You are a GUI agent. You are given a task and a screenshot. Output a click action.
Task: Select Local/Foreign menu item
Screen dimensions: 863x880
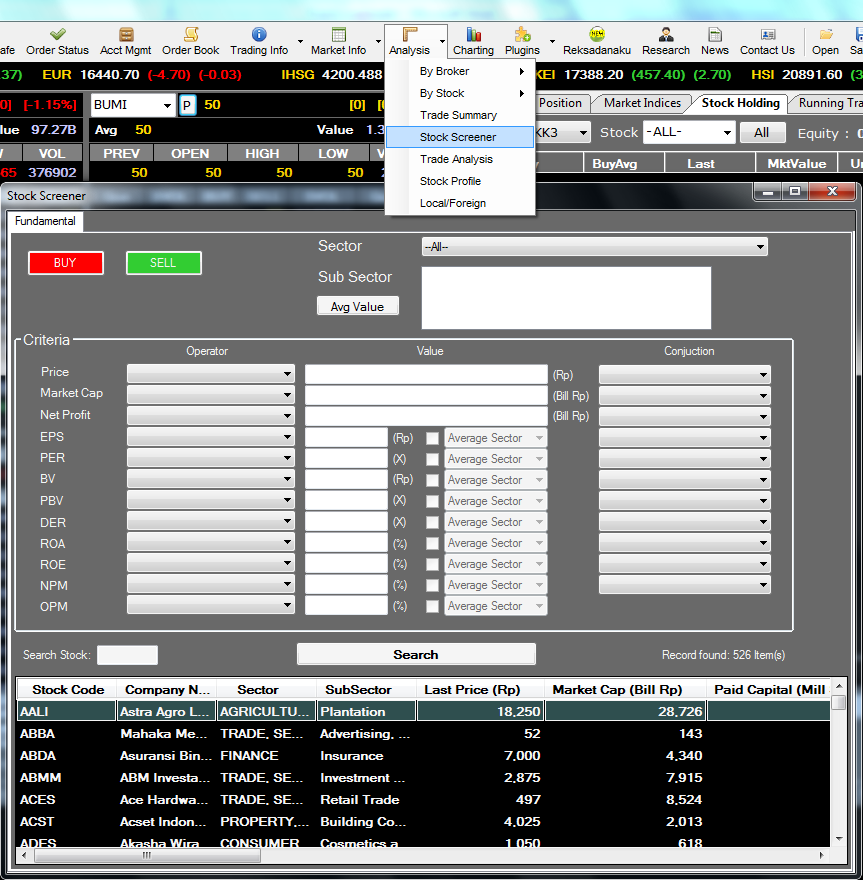[x=460, y=203]
